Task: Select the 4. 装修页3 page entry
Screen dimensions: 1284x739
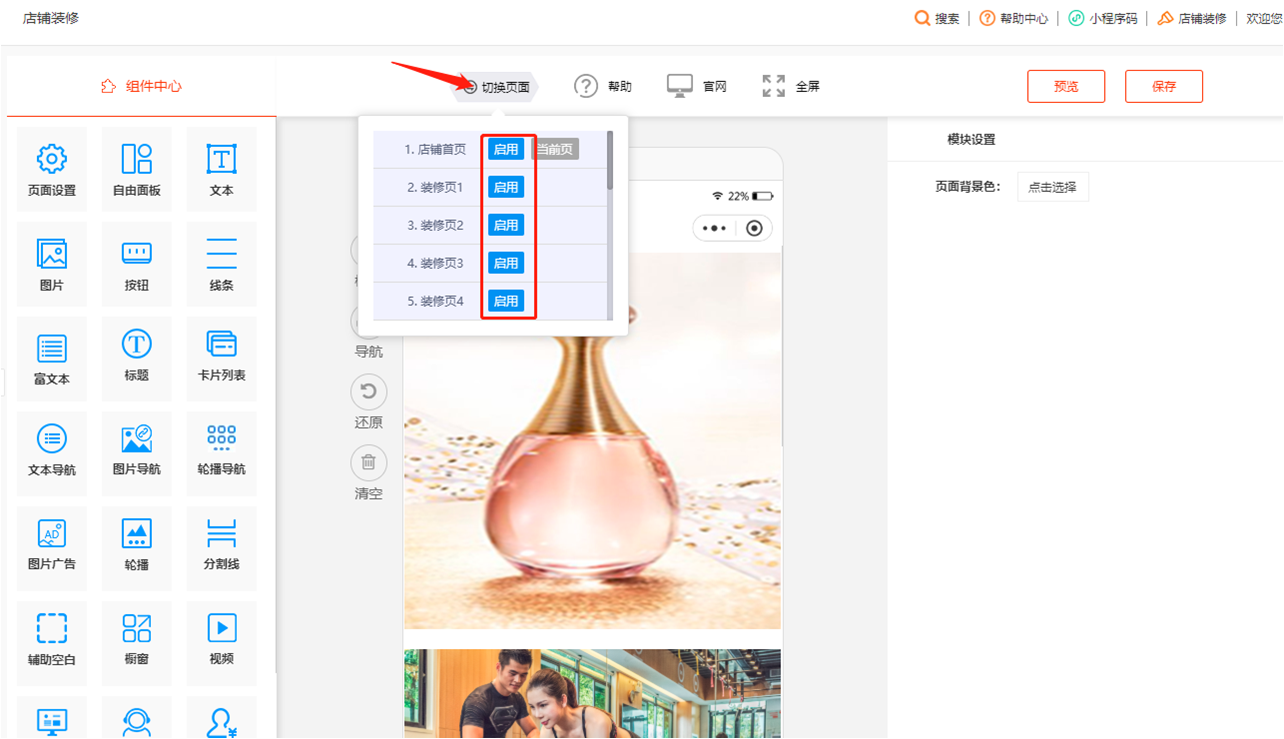Action: tap(435, 263)
